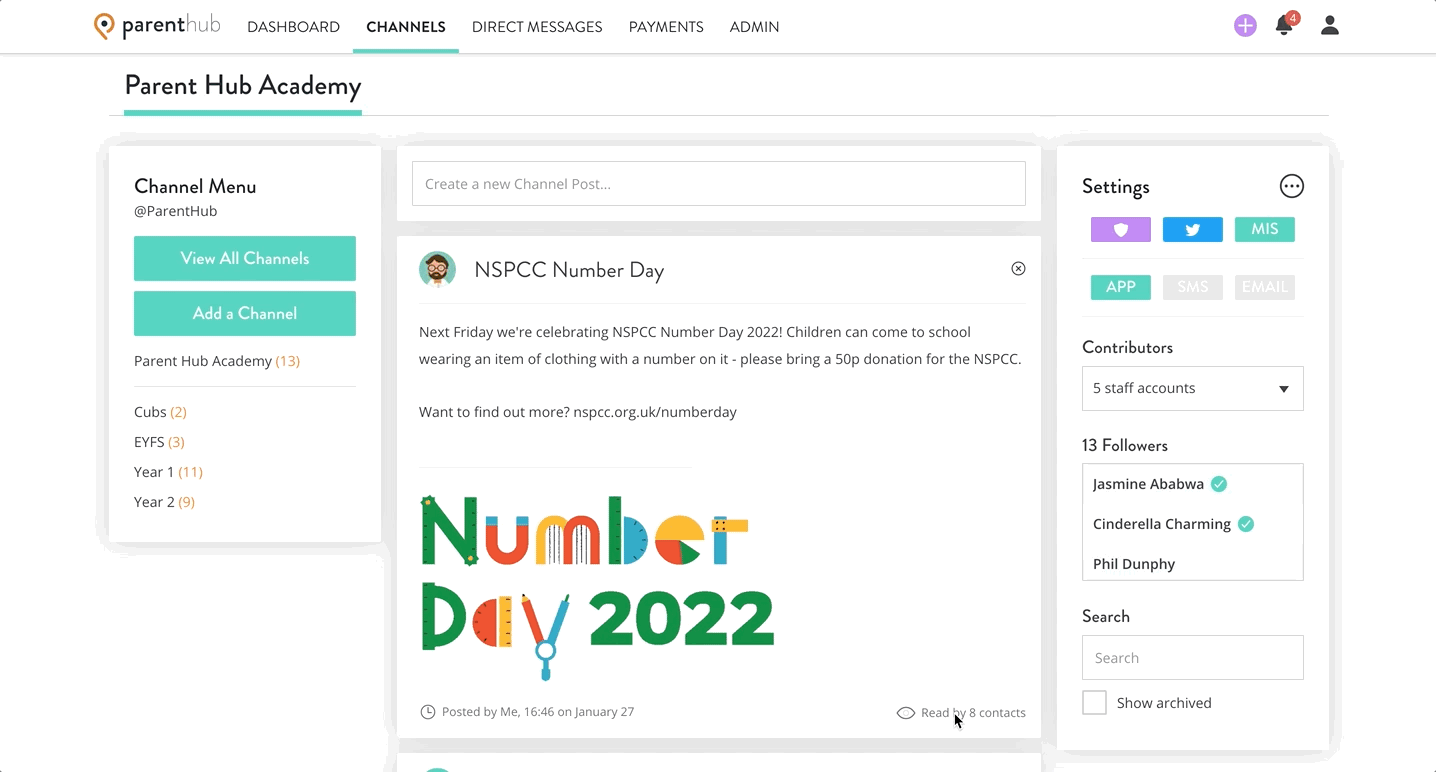The width and height of the screenshot is (1436, 772).
Task: Open the Year 1 channel
Action: (168, 472)
